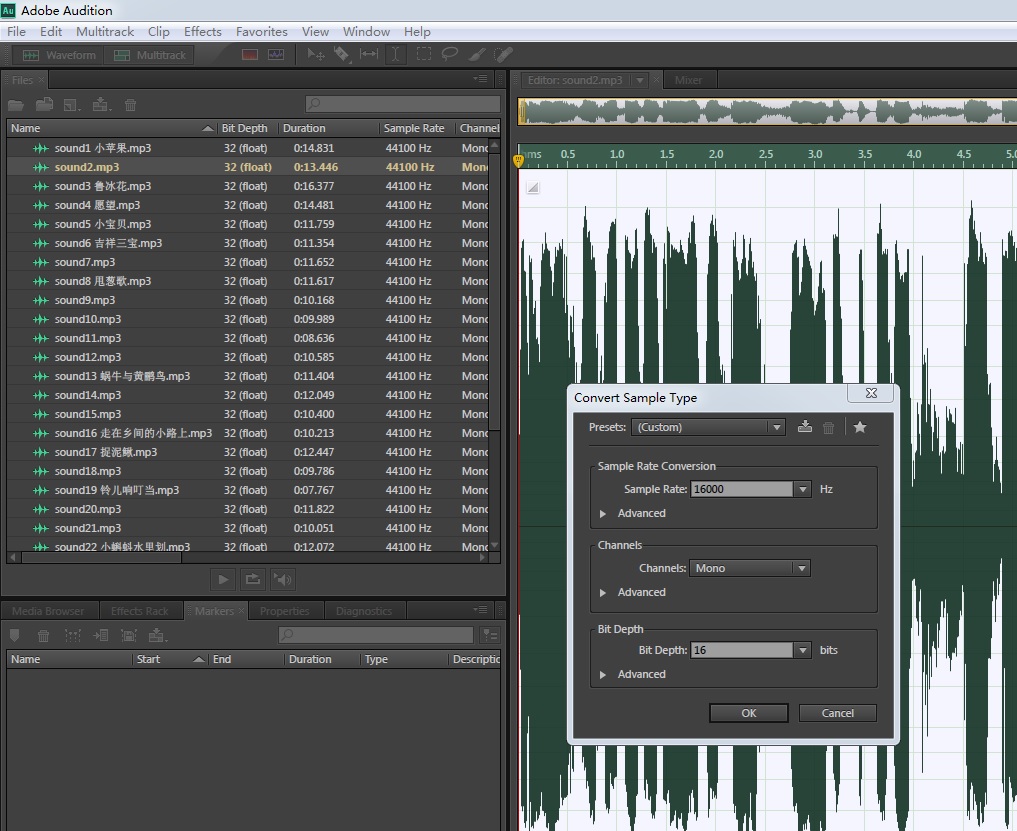Show the Spectral Frequency Display

coord(250,55)
